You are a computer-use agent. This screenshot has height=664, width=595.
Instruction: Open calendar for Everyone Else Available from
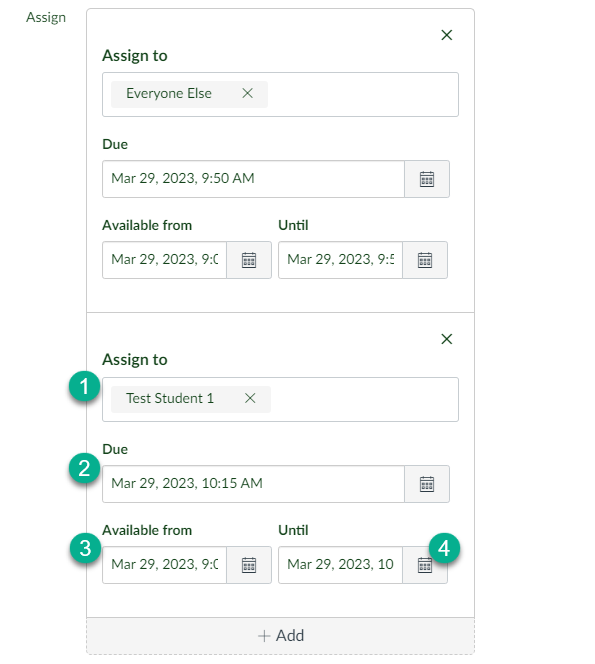point(249,260)
